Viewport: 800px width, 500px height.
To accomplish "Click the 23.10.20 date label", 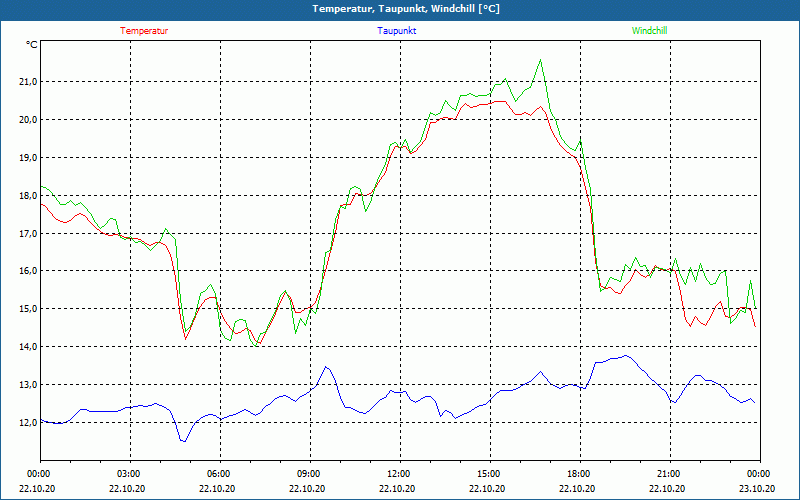I will pyautogui.click(x=757, y=488).
